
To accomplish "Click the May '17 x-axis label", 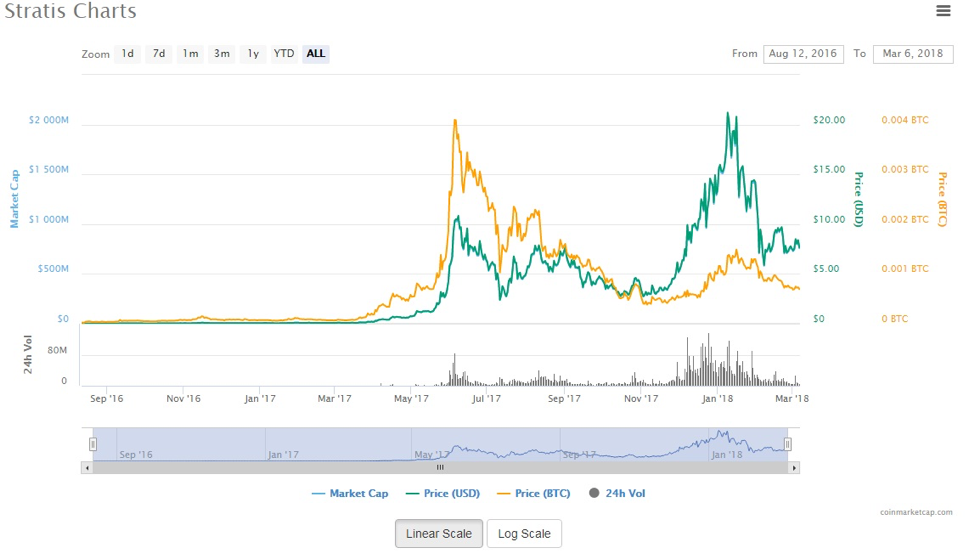I will [411, 399].
